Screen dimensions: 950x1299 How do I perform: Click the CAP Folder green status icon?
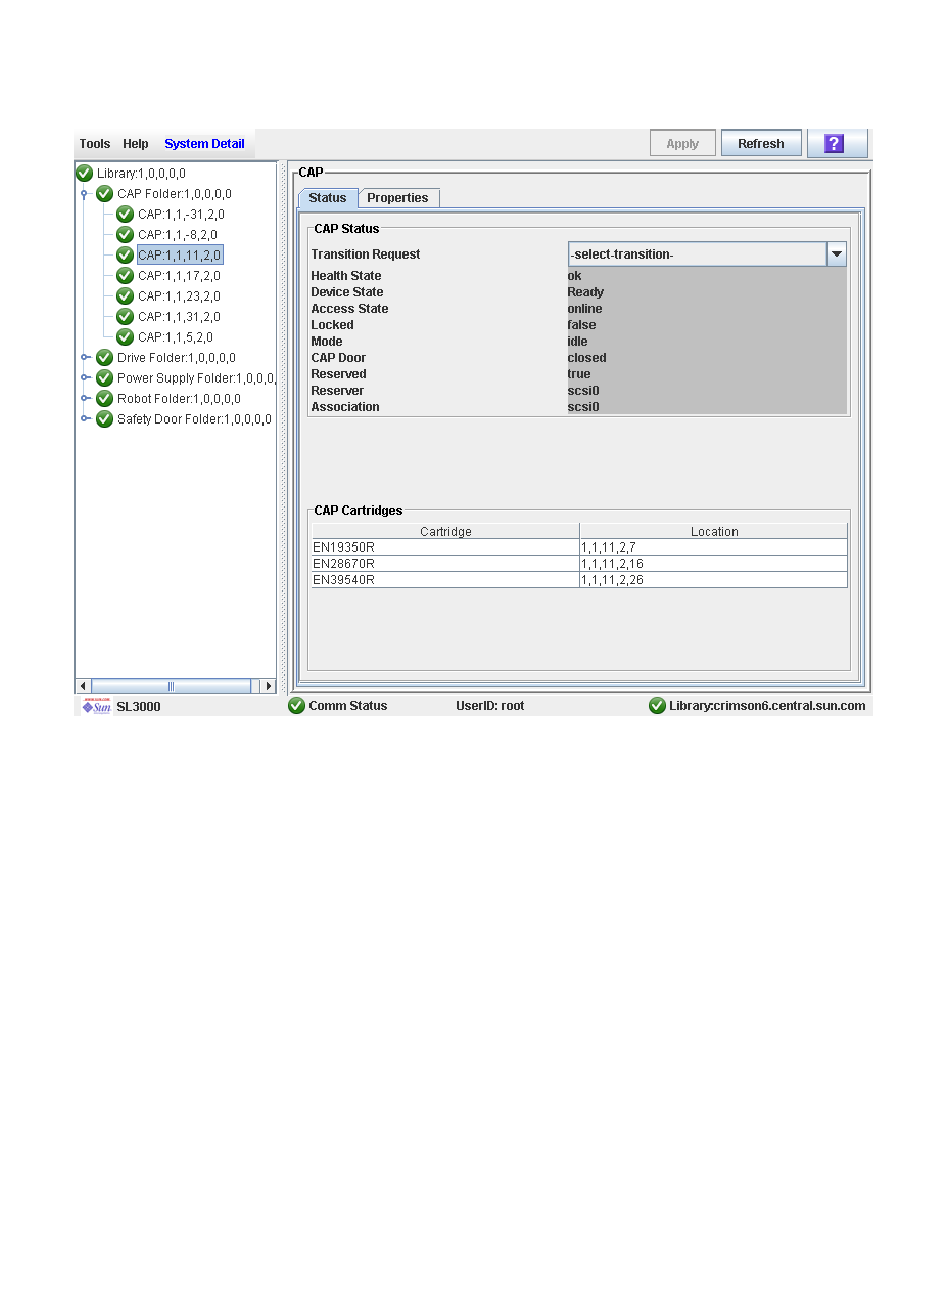tap(105, 194)
